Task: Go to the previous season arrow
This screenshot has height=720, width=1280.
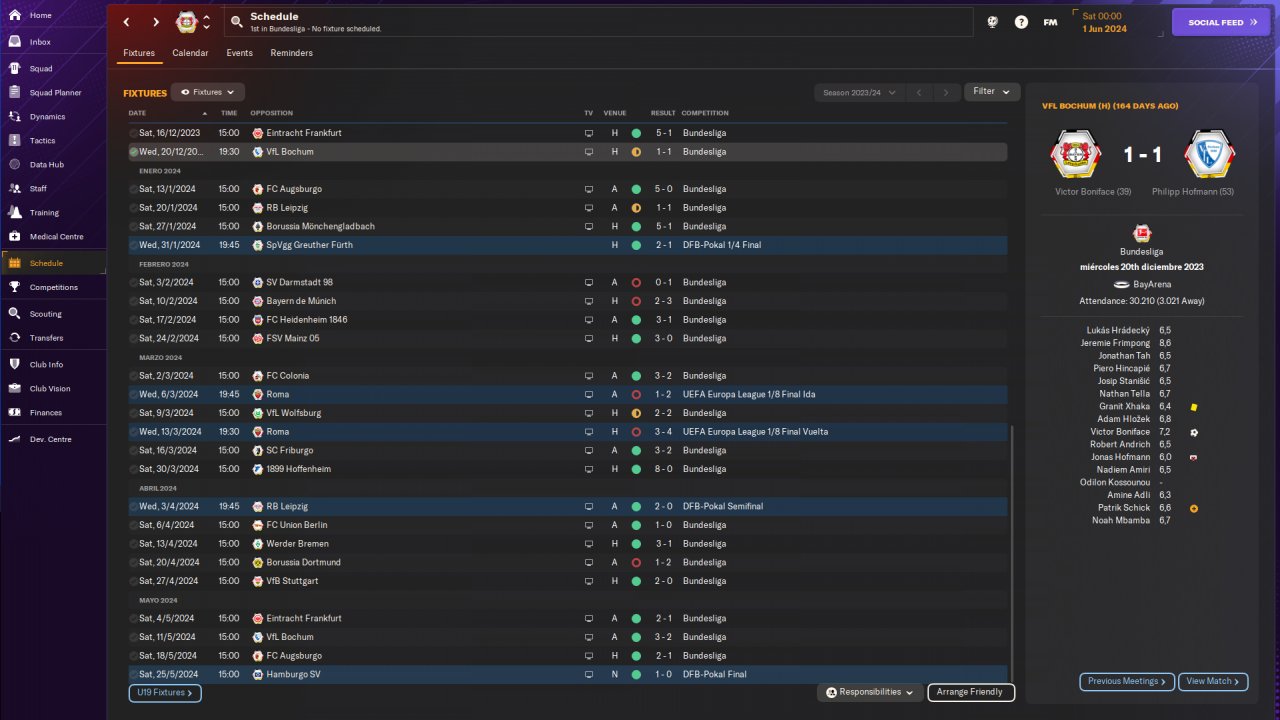Action: [919, 92]
